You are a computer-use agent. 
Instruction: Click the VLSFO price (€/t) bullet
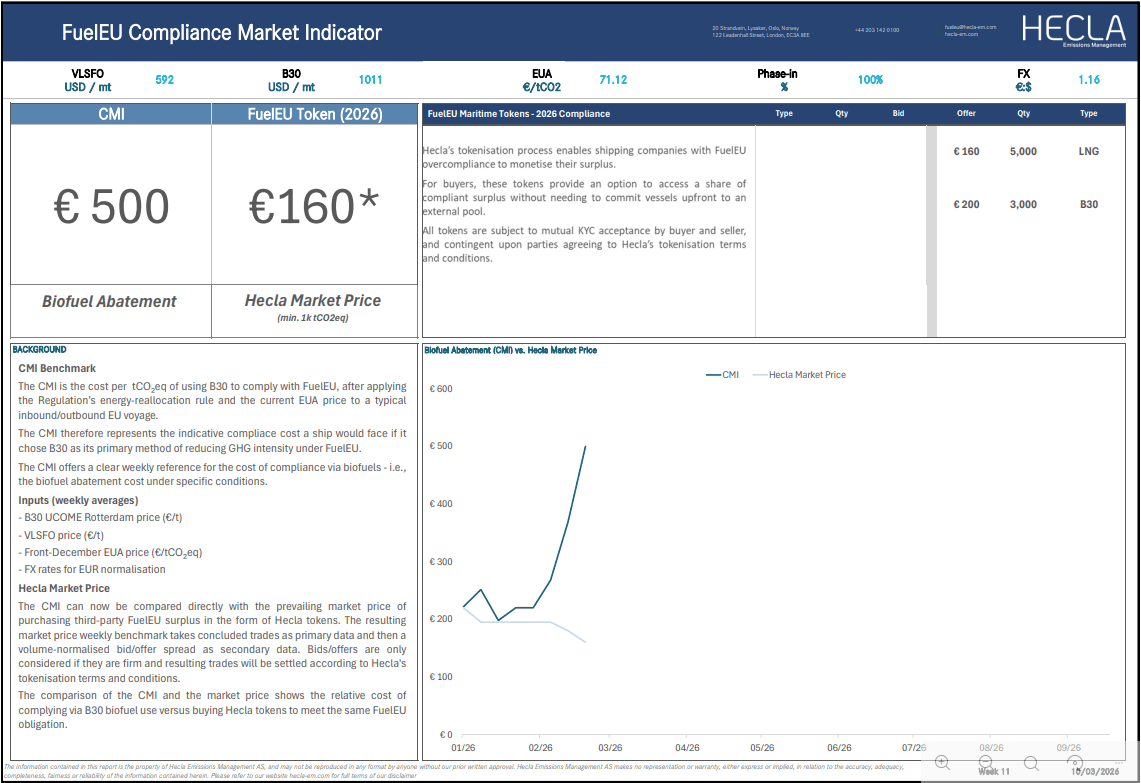[x=61, y=535]
